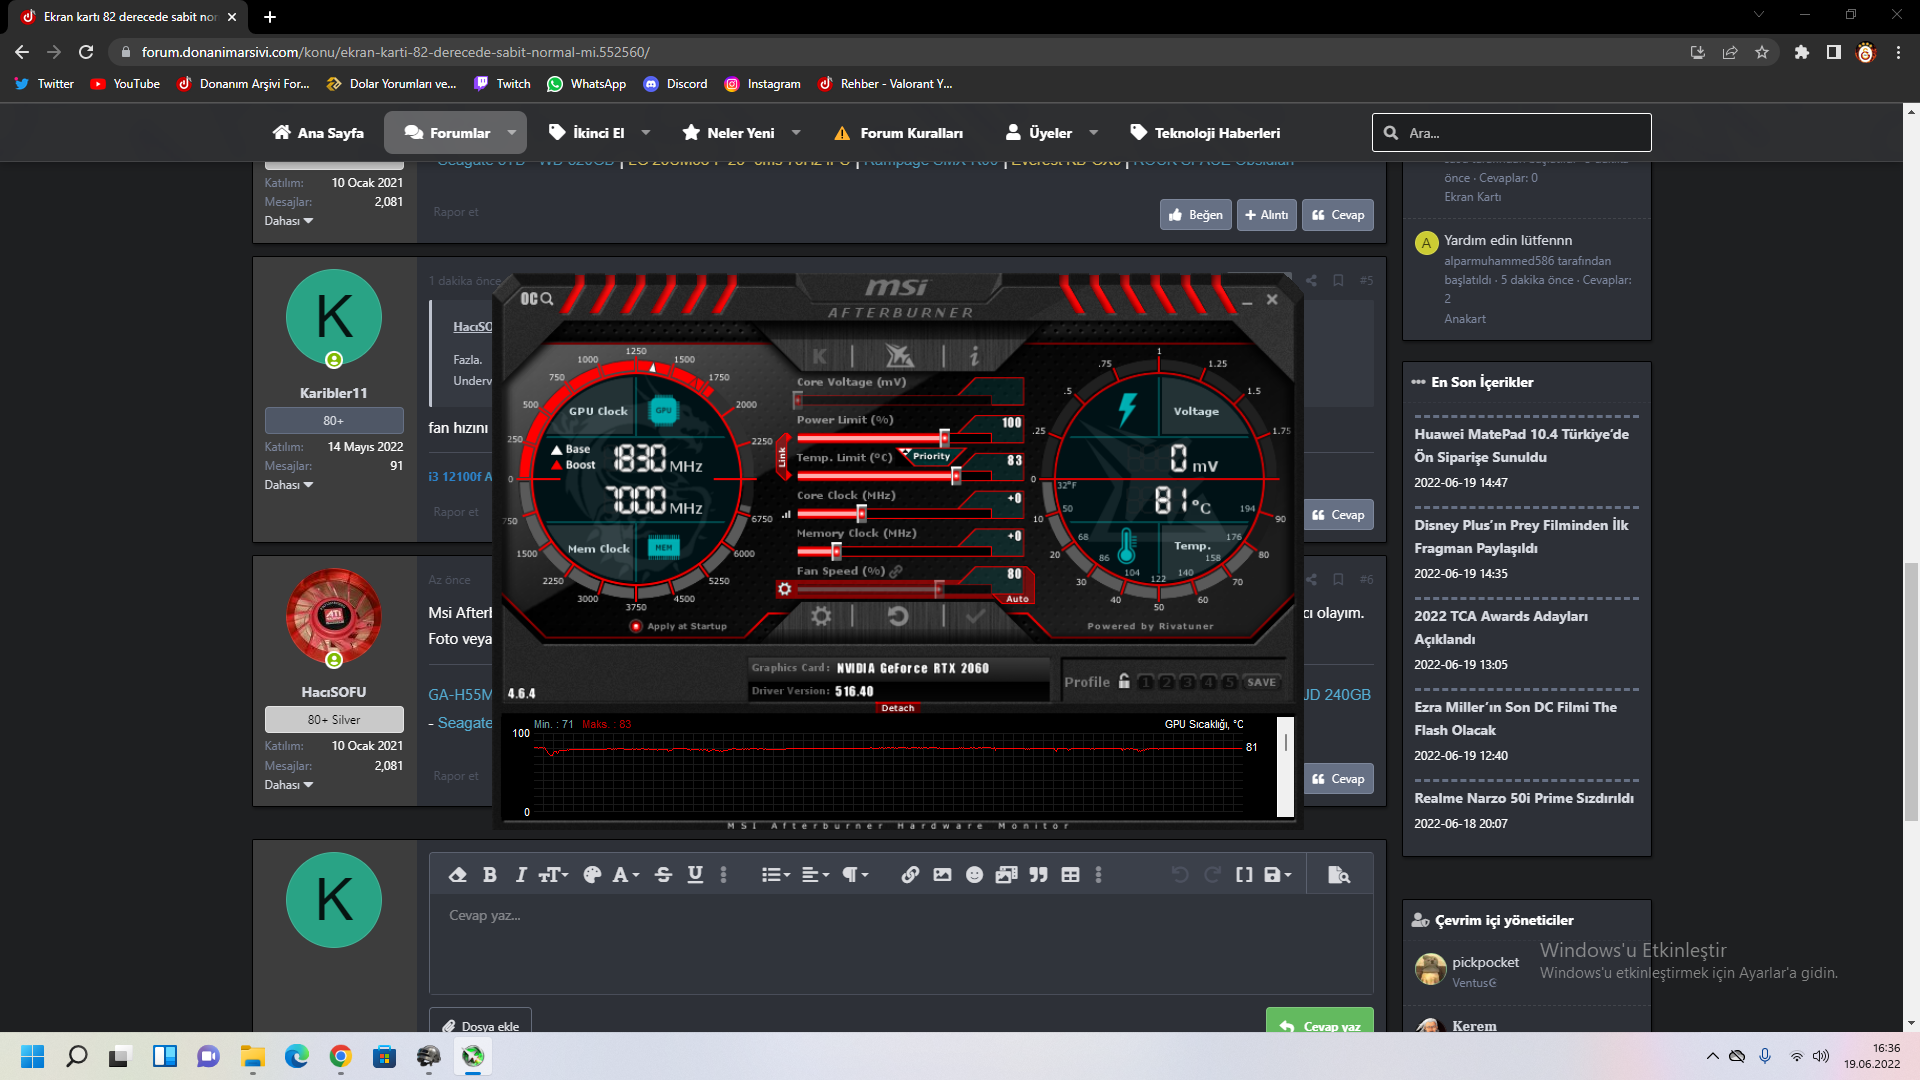Toggle strikethrough in reply editor
This screenshot has height=1080, width=1920.
click(663, 875)
